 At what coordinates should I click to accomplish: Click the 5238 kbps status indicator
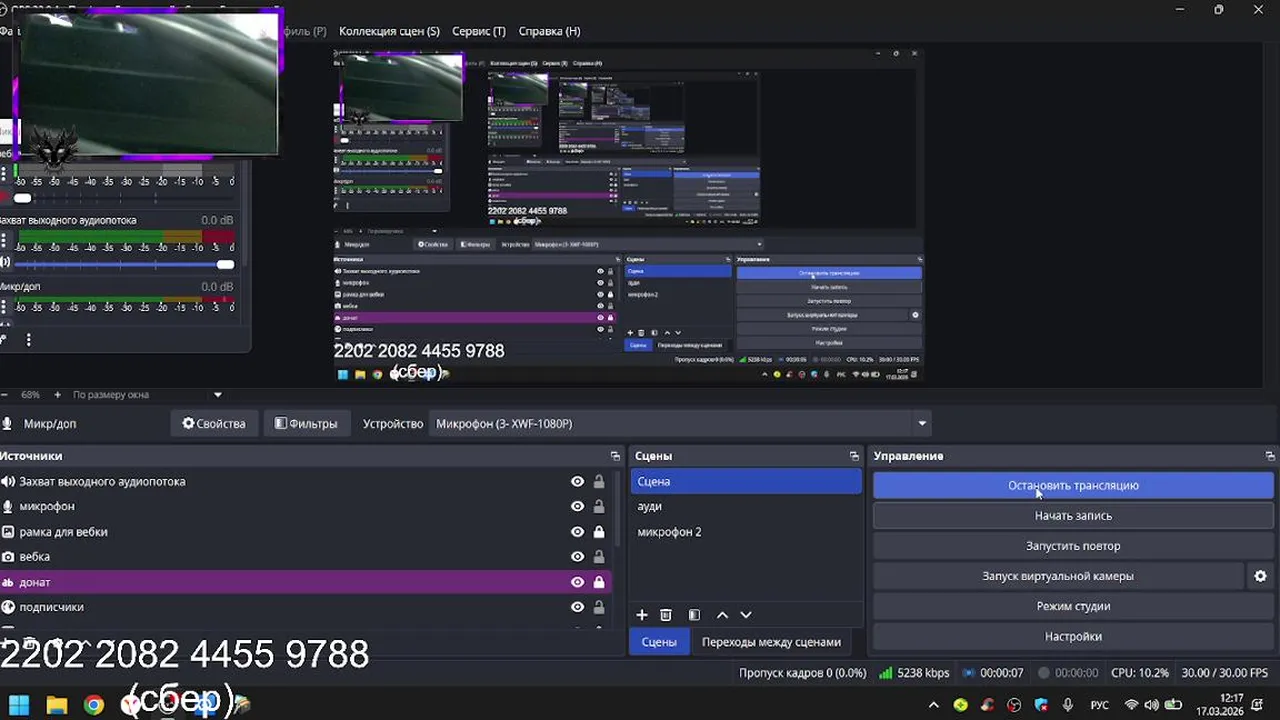[914, 673]
